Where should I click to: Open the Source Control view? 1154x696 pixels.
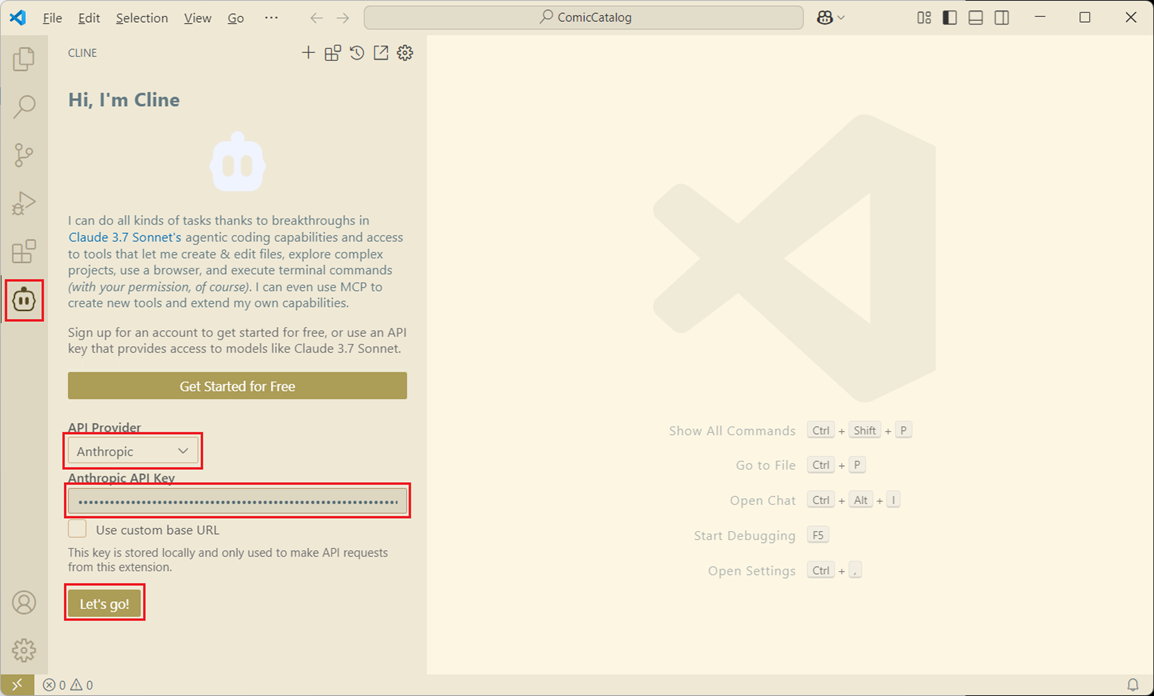tap(24, 154)
